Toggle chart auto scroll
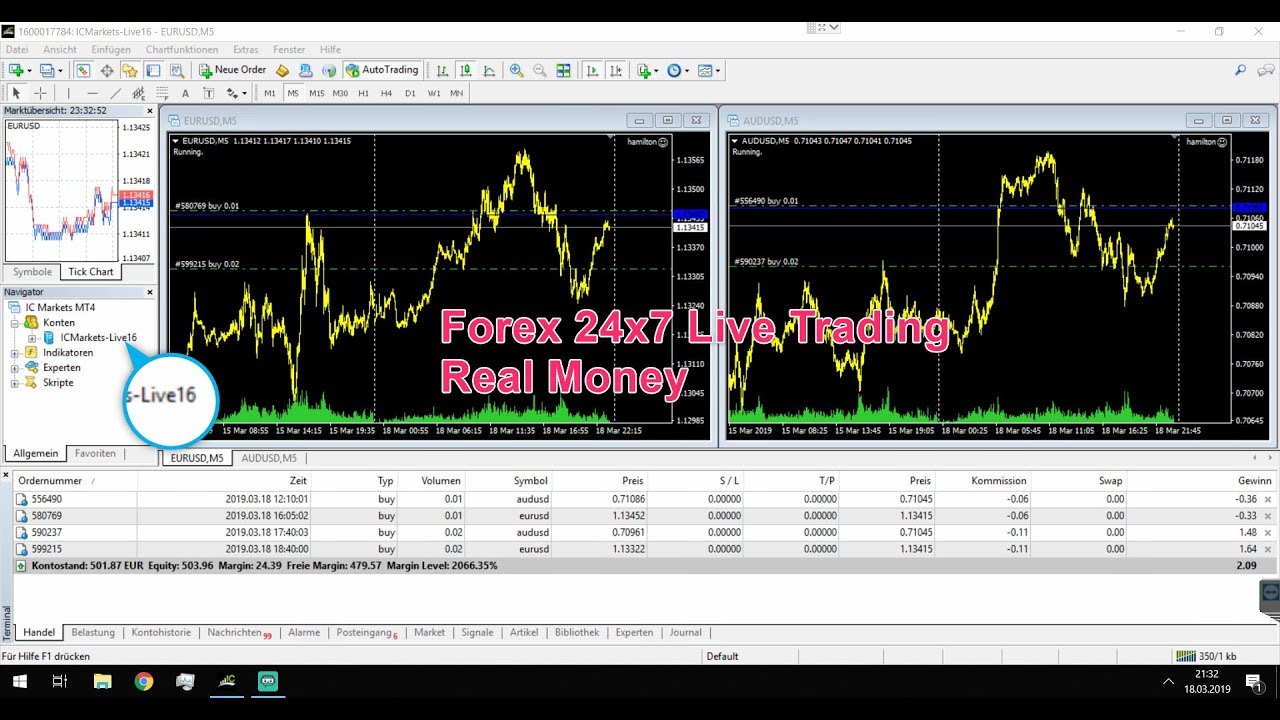 point(592,70)
